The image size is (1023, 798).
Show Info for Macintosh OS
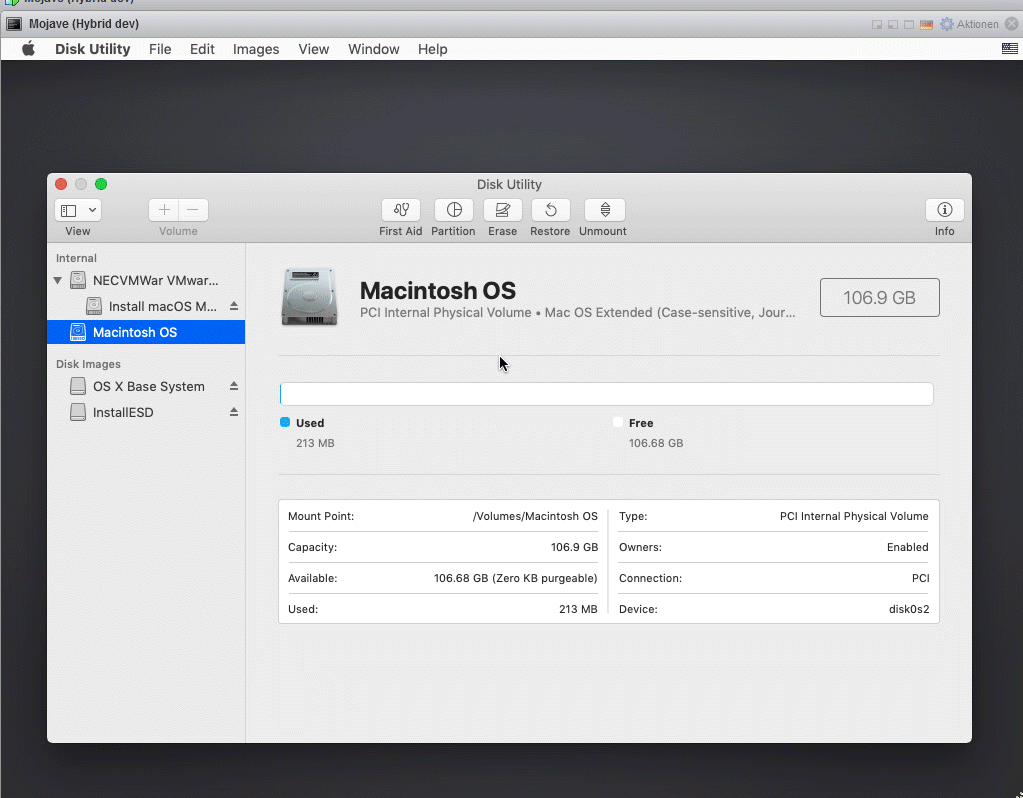(x=944, y=210)
